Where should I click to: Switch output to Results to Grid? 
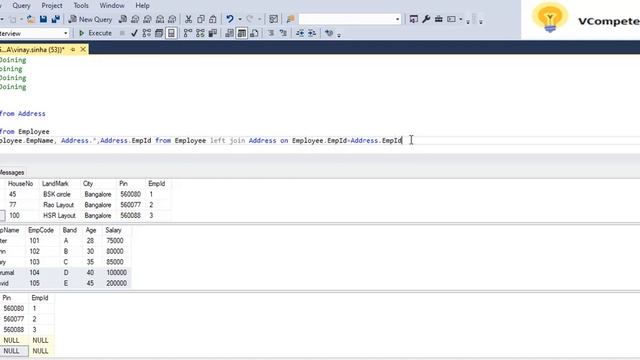click(242, 33)
